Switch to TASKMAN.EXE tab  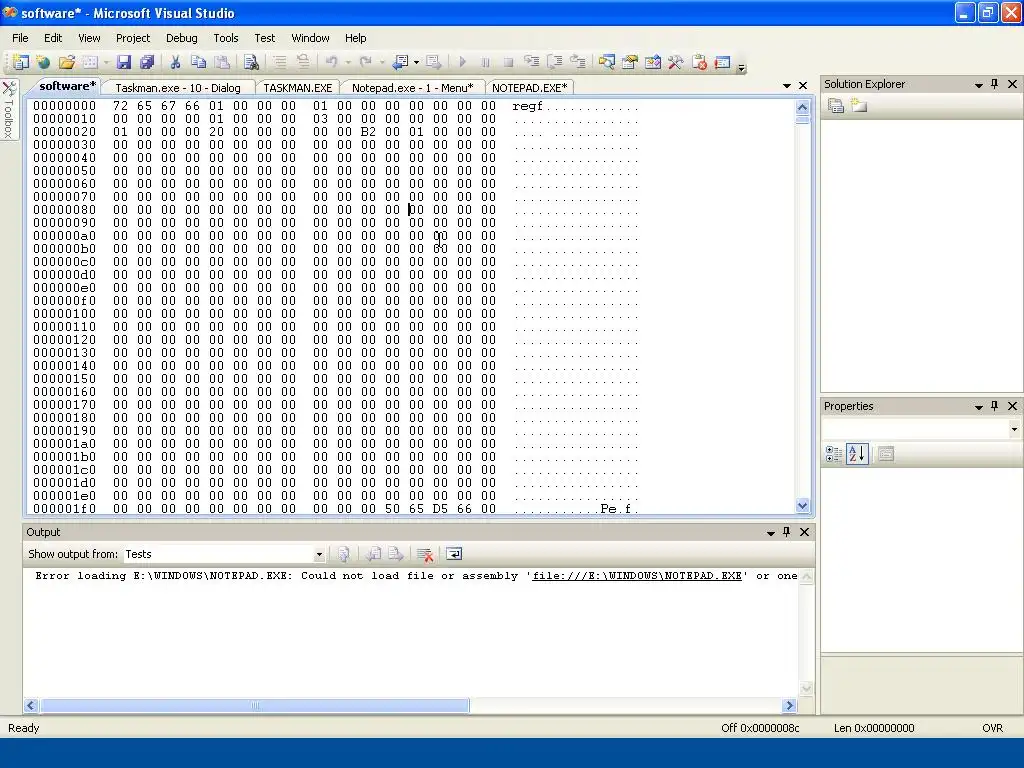[297, 88]
